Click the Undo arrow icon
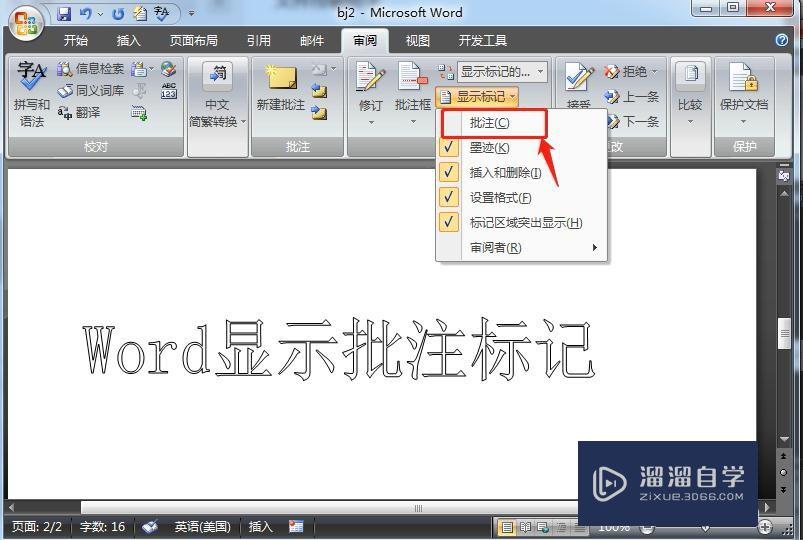 click(86, 14)
